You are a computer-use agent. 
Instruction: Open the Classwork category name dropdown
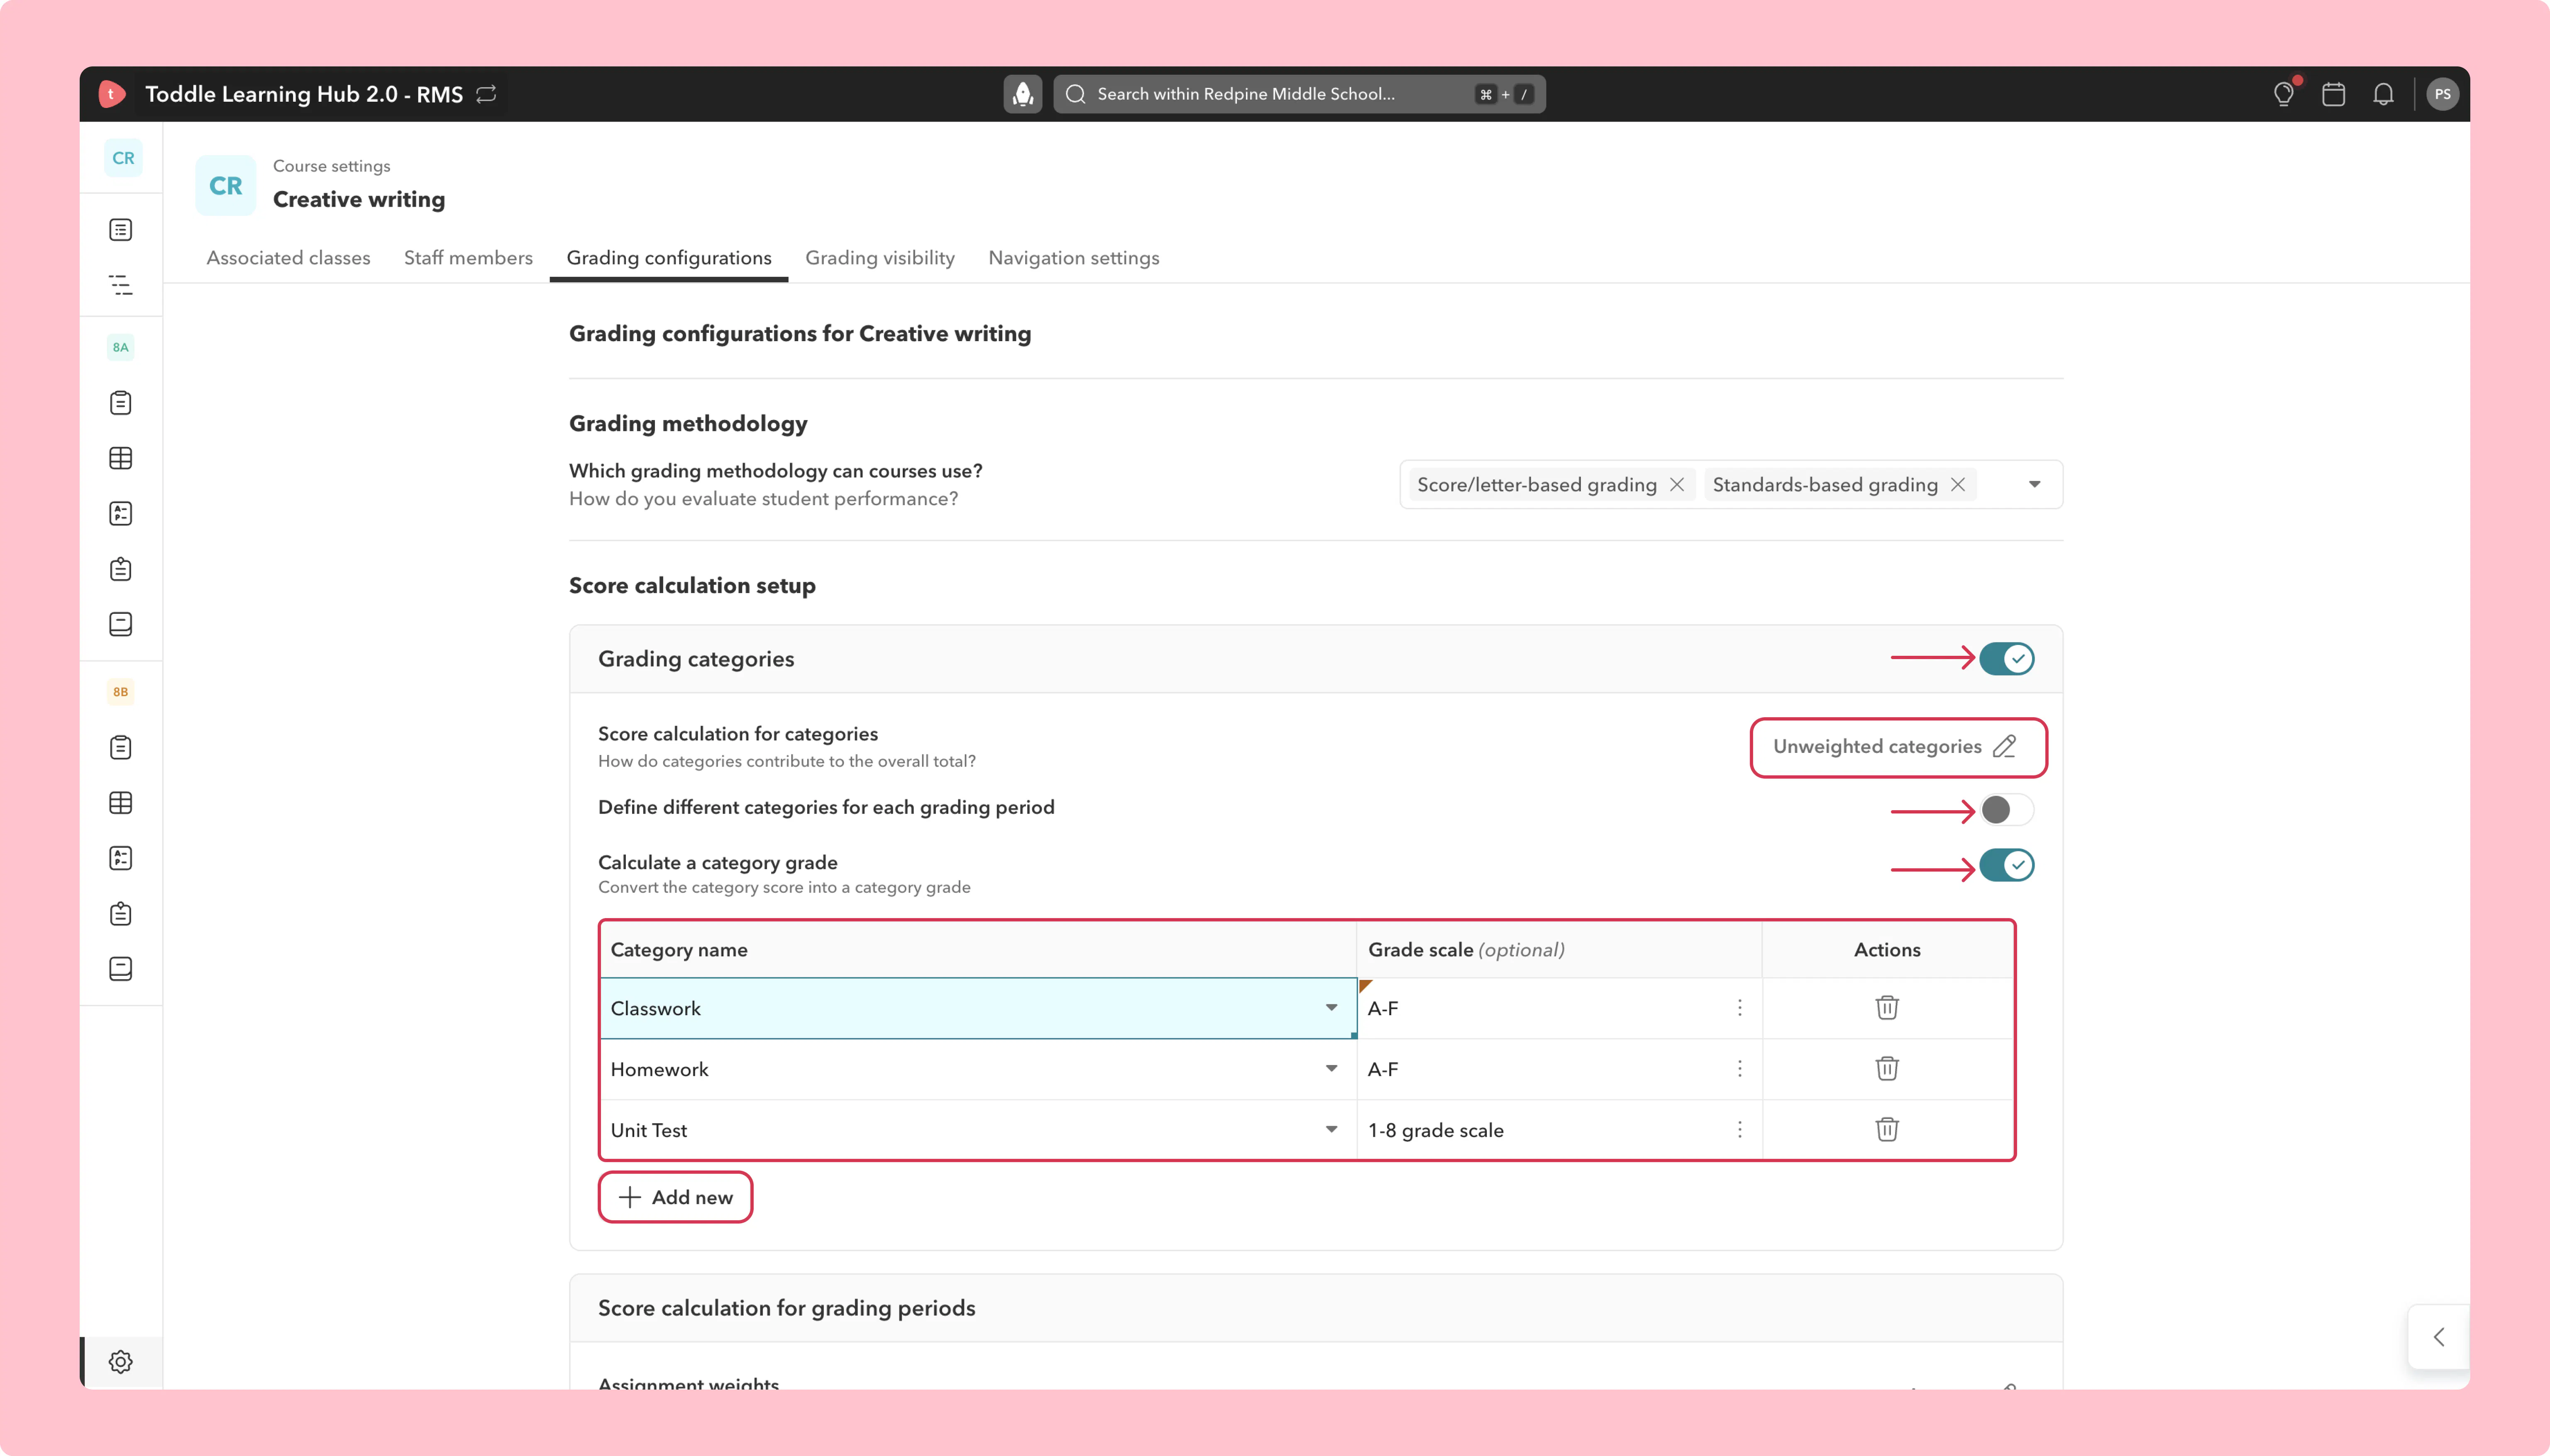coord(1331,1008)
